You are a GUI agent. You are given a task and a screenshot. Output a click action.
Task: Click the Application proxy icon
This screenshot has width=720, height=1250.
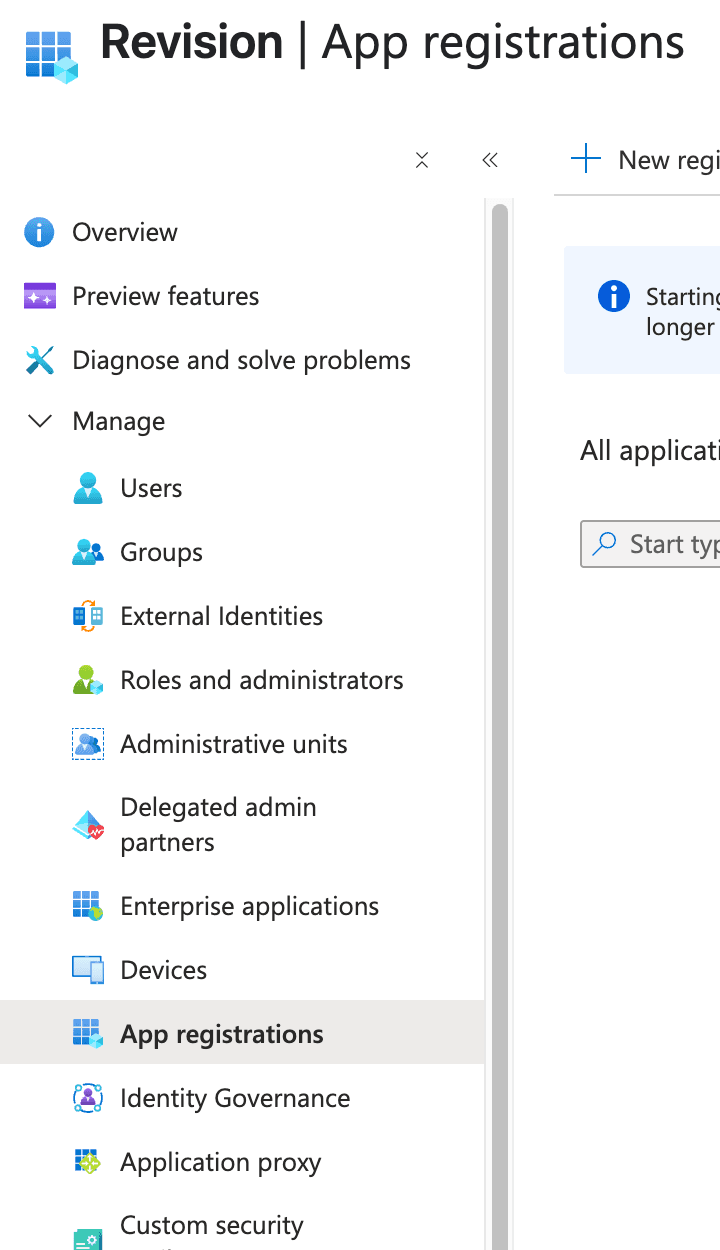pyautogui.click(x=88, y=1162)
